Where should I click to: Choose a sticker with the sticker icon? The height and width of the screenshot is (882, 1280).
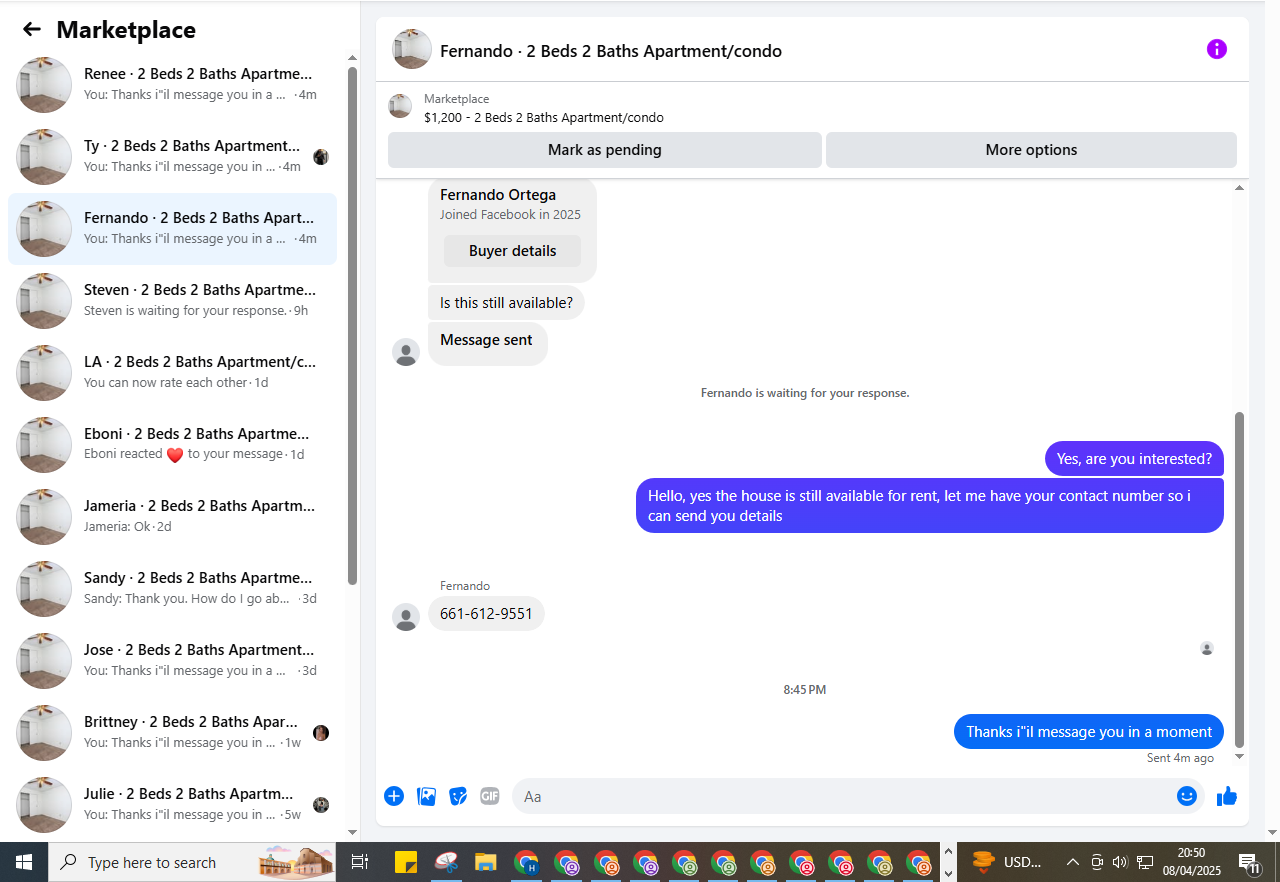458,796
